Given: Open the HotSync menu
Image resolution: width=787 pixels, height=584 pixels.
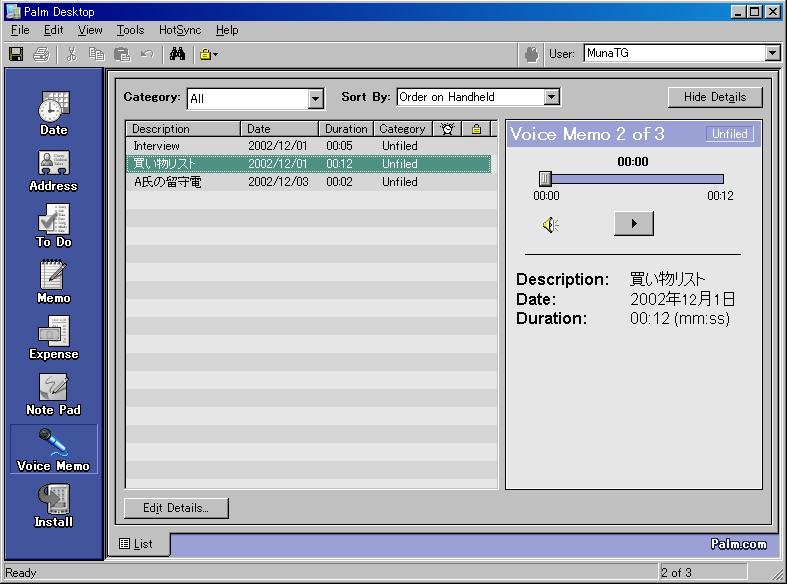Looking at the screenshot, I should click(x=180, y=30).
